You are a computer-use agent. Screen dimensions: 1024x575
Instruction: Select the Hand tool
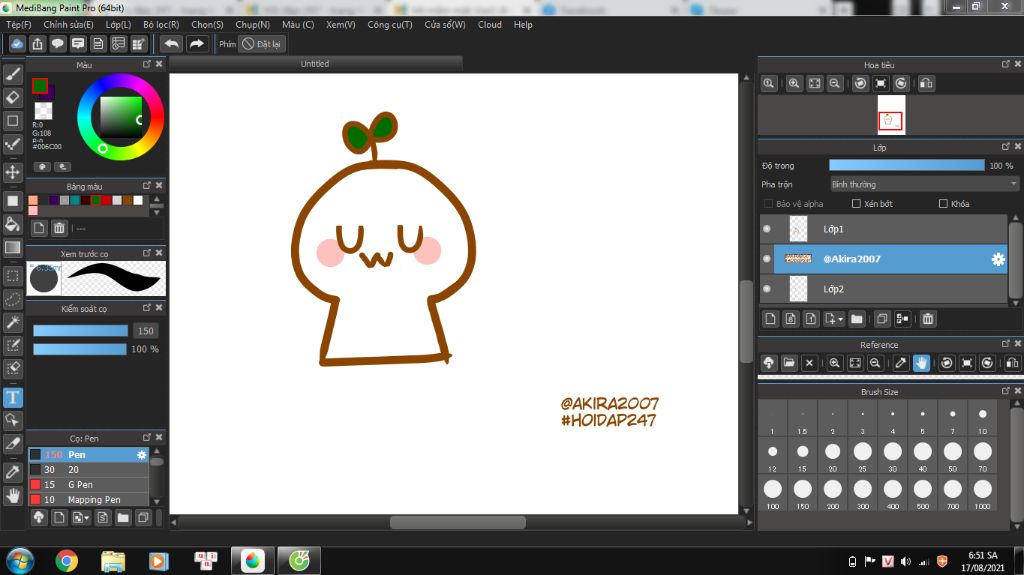[x=12, y=495]
